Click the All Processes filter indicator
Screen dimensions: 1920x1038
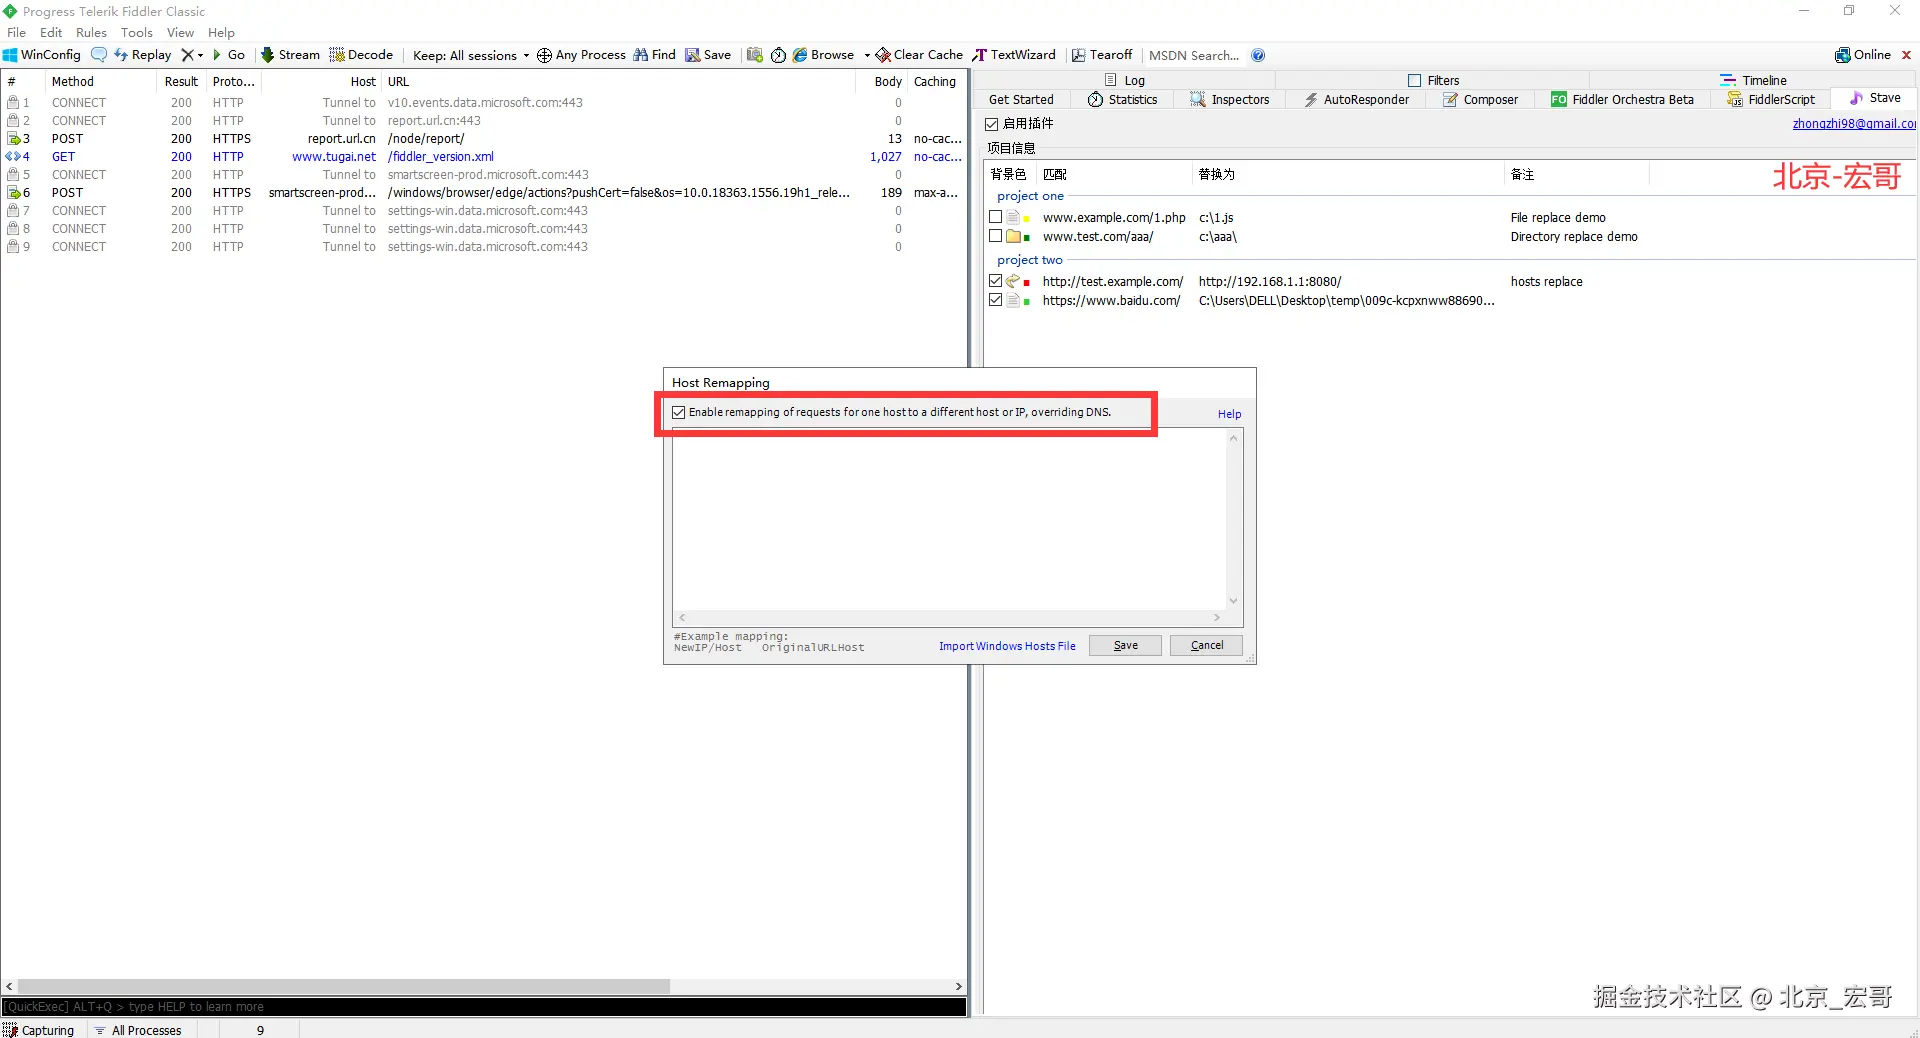point(138,1030)
